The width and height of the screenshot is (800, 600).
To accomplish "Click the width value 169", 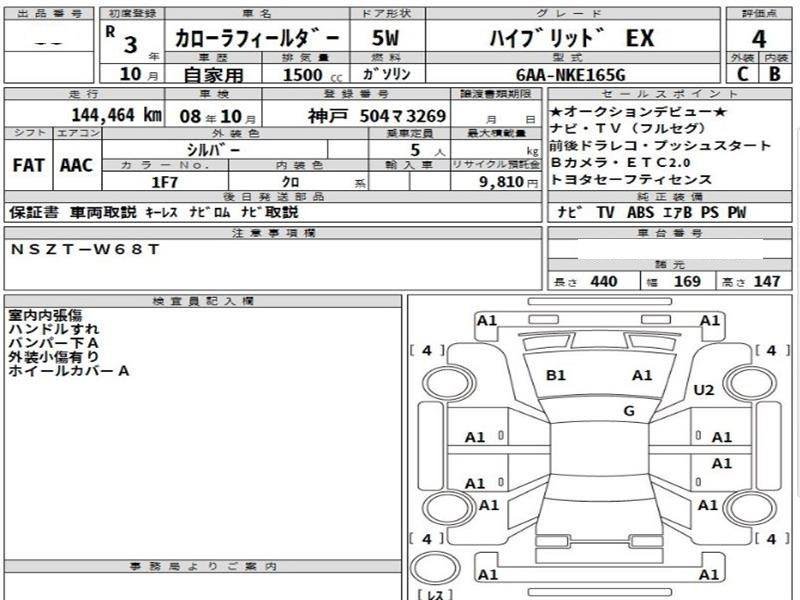I will click(687, 282).
